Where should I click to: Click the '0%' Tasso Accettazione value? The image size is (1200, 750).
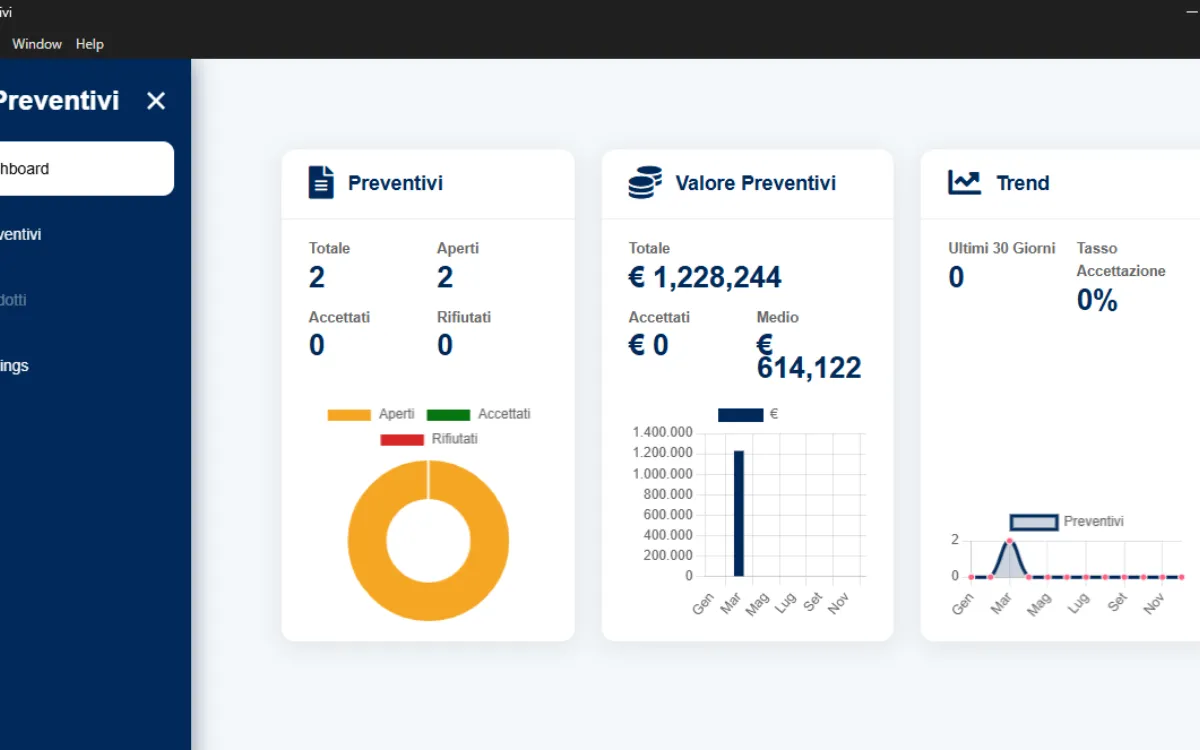tap(1097, 300)
